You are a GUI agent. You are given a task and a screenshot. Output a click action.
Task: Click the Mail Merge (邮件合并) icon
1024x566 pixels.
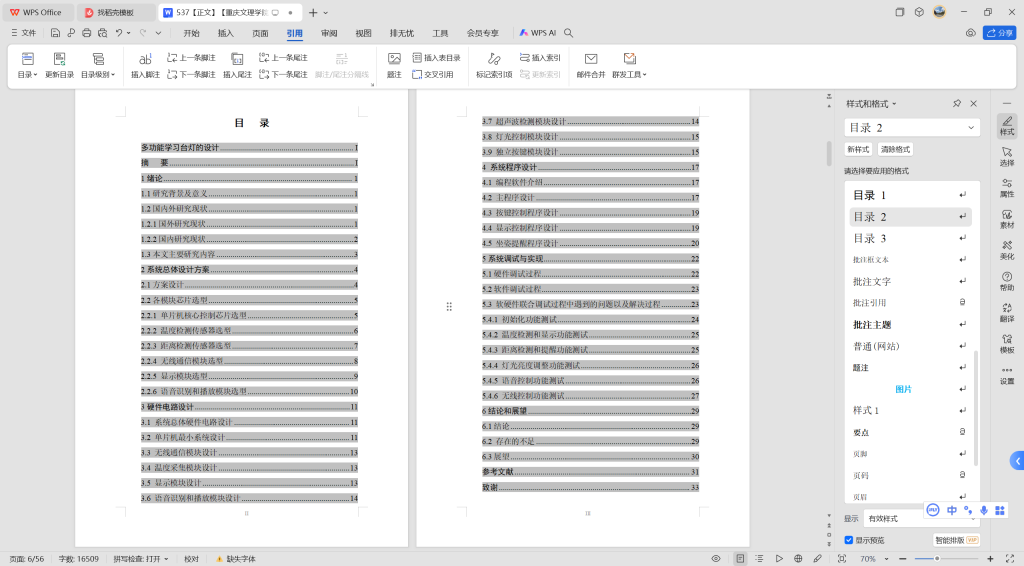[x=591, y=59]
